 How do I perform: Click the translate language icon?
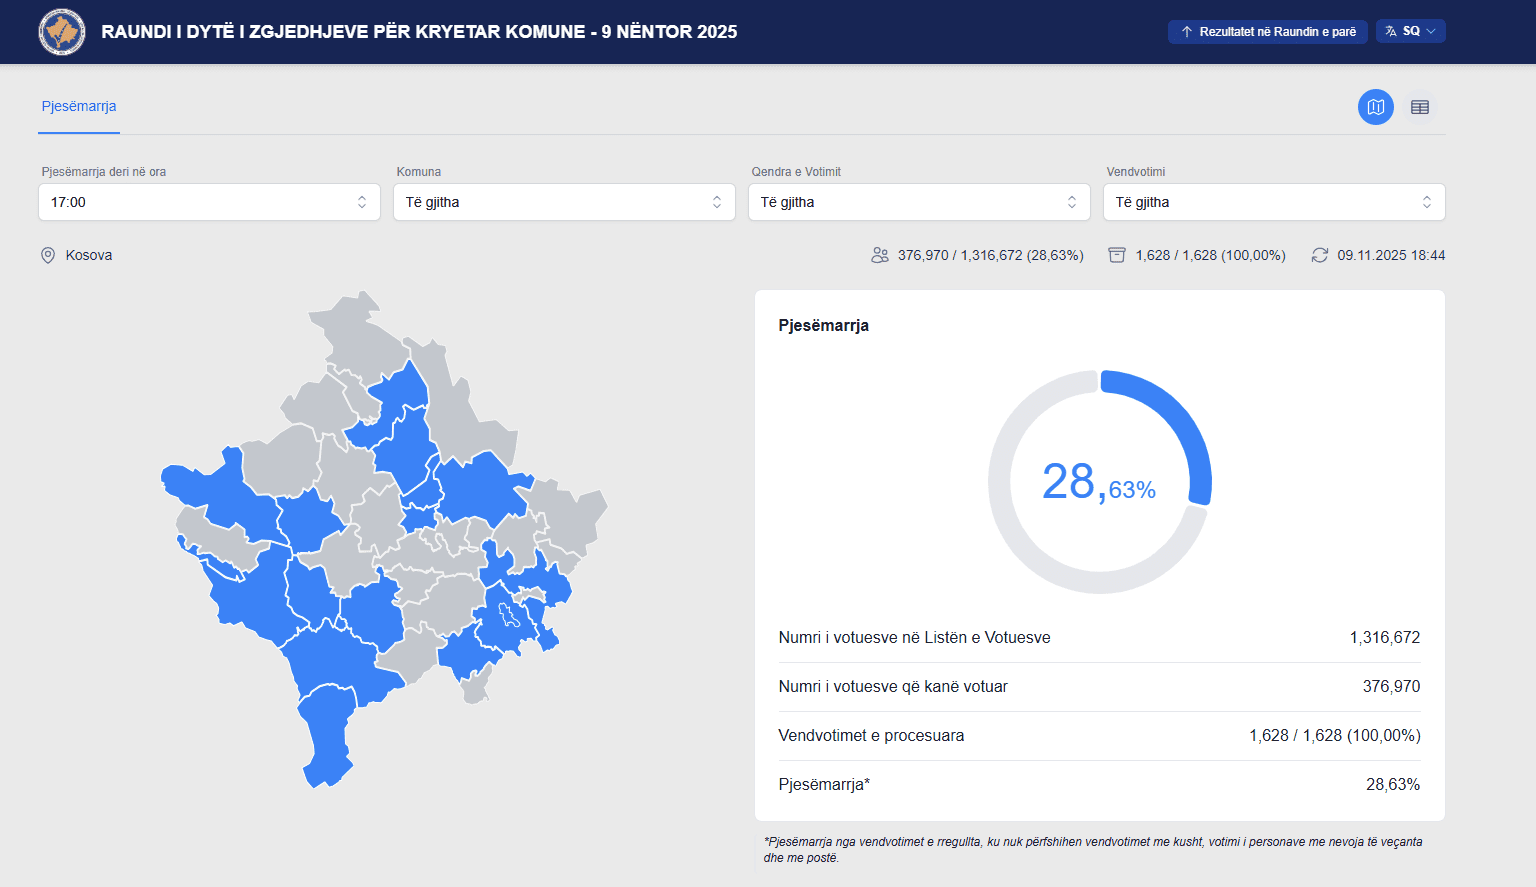point(1391,31)
